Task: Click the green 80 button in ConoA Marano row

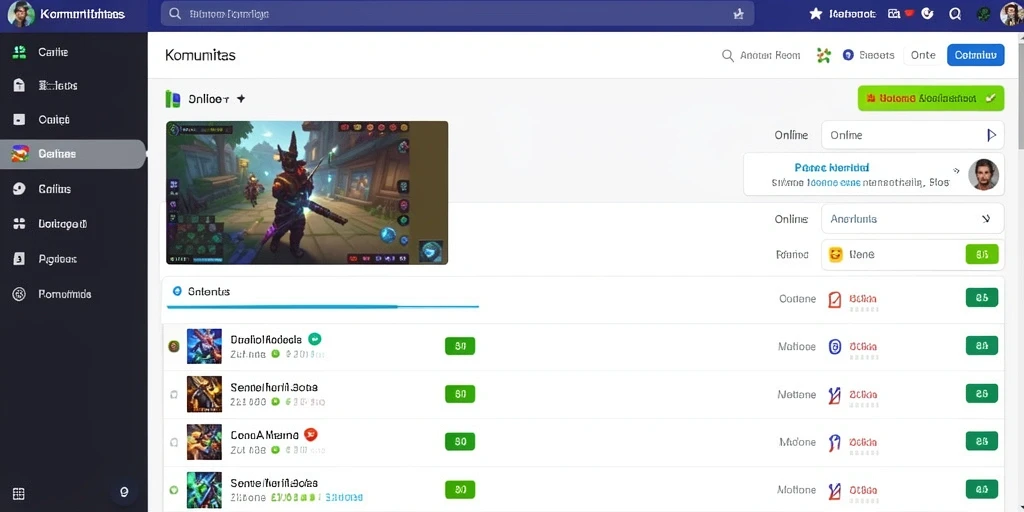Action: tap(460, 441)
